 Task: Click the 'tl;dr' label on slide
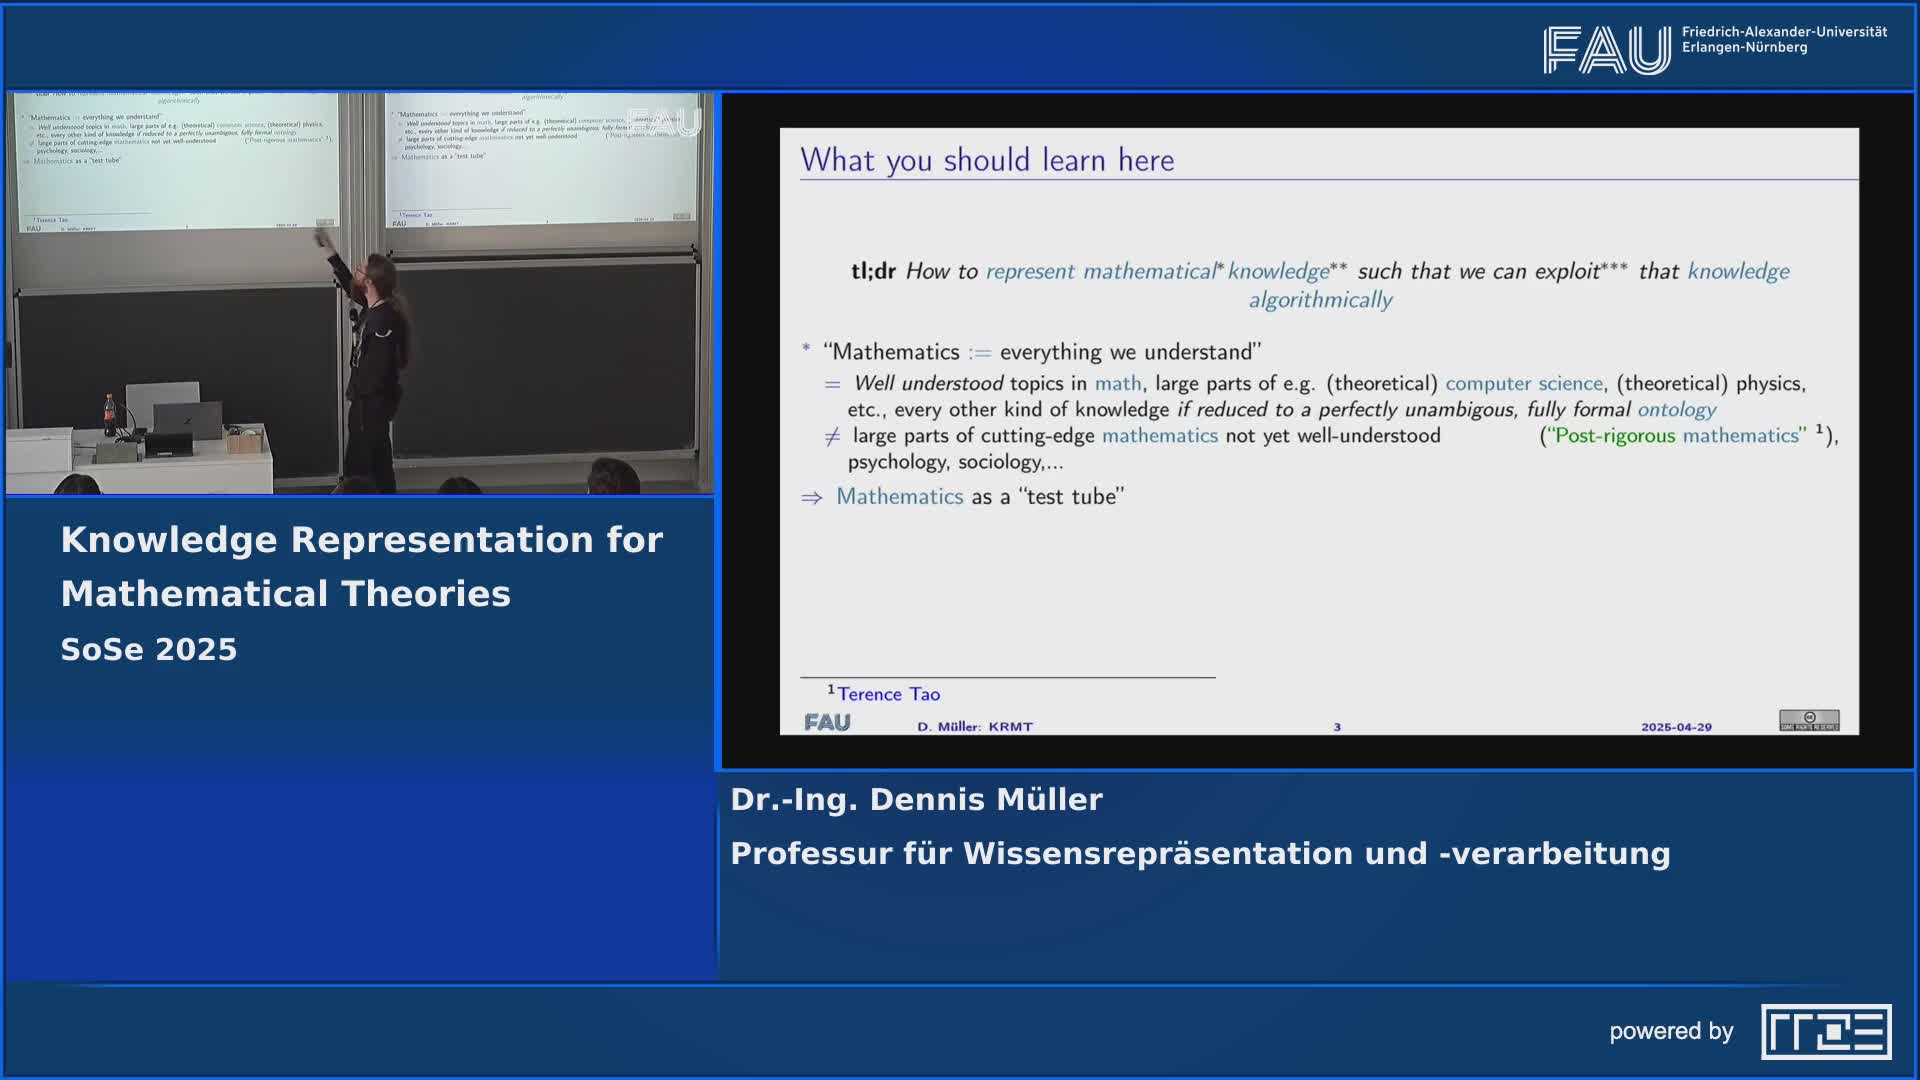click(873, 271)
